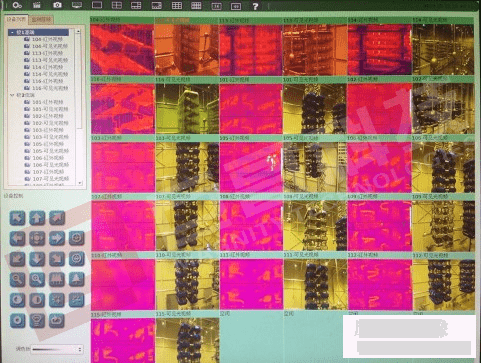Zoom in using the magnifier plus button
This screenshot has width=481, height=363.
(37, 279)
